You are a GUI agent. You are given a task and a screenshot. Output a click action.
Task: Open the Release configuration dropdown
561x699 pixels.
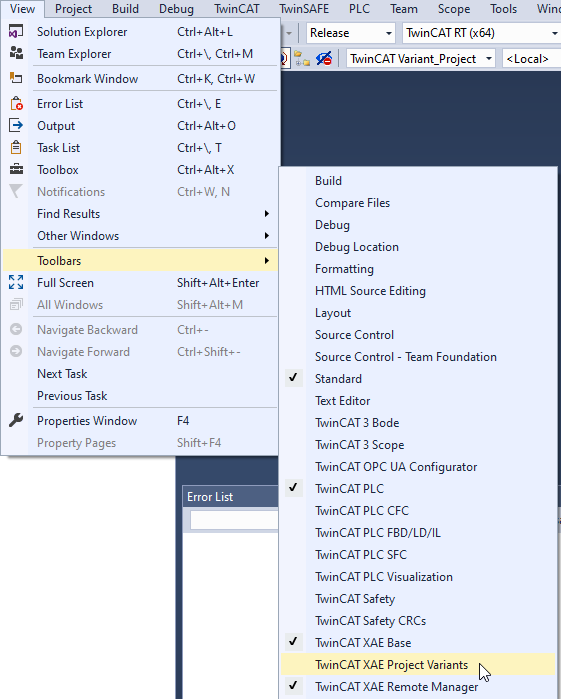[x=350, y=33]
